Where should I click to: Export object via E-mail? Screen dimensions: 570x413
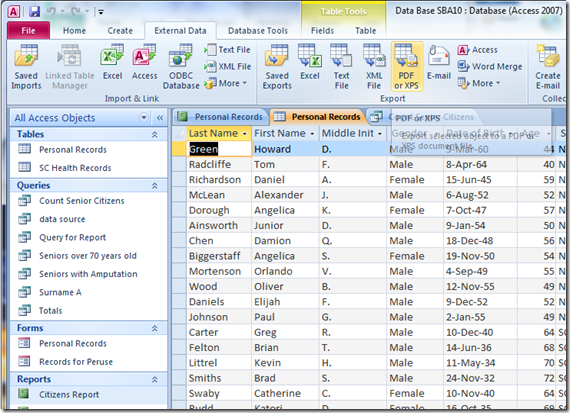pyautogui.click(x=439, y=63)
